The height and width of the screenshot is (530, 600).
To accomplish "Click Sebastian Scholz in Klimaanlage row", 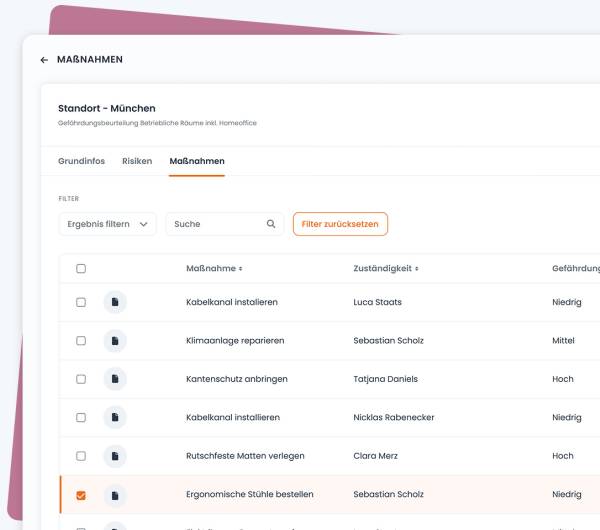I will click(x=388, y=341).
